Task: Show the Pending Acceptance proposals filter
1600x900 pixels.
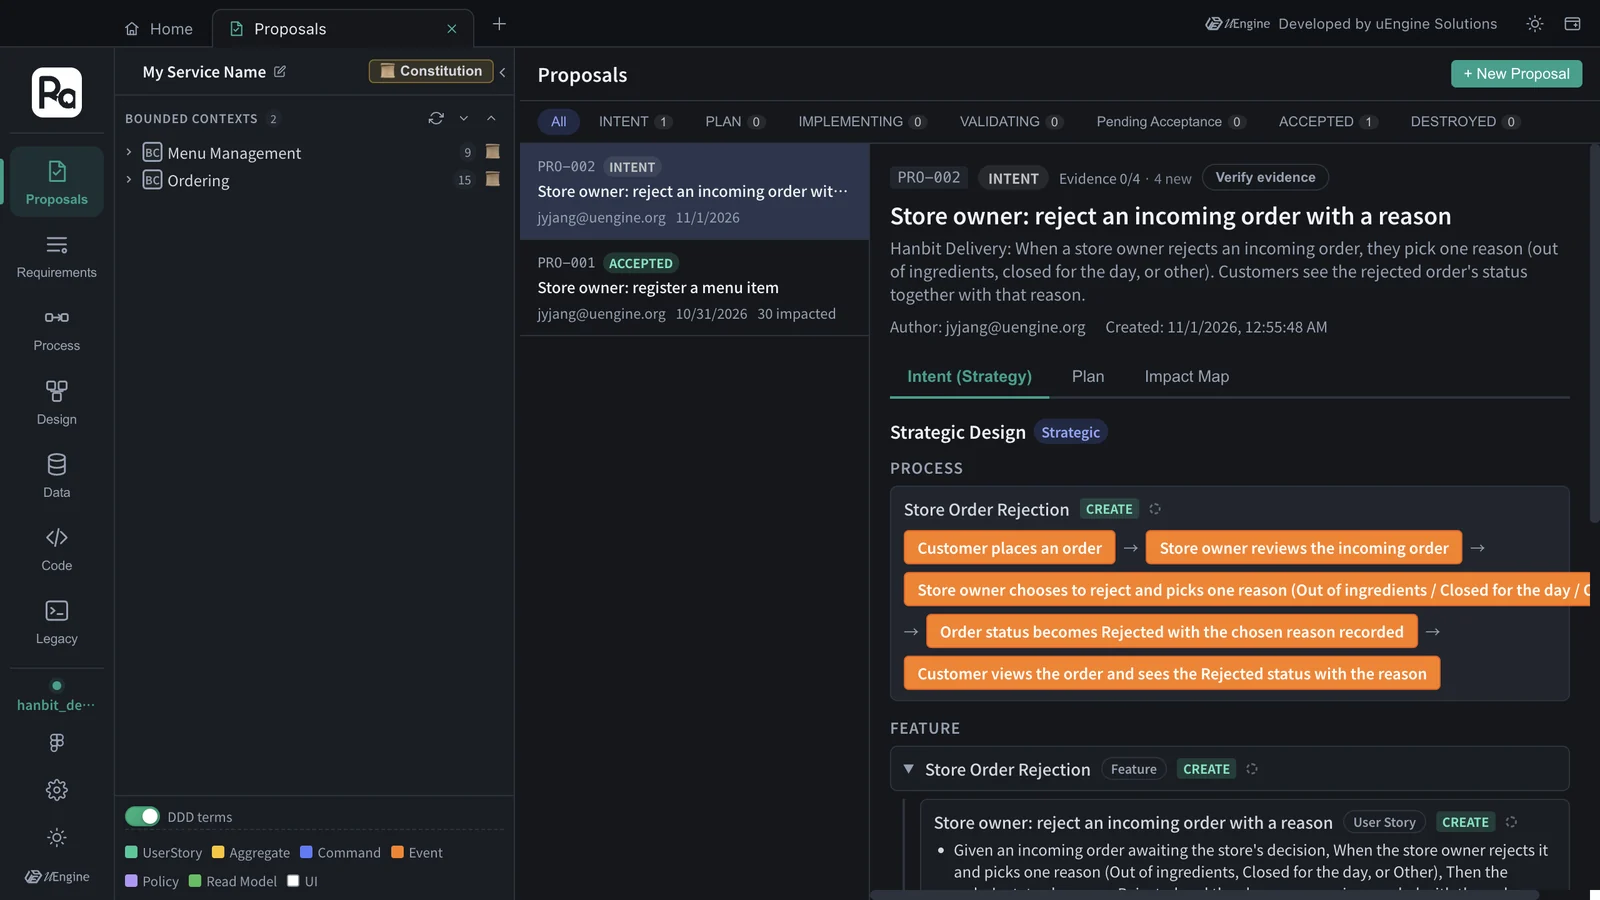Action: pyautogui.click(x=1171, y=121)
